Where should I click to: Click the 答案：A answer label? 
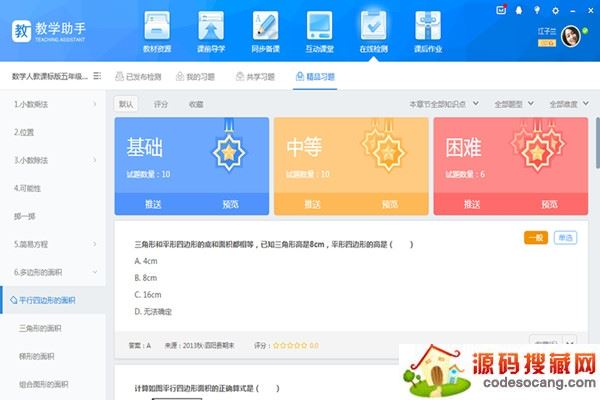click(x=140, y=345)
